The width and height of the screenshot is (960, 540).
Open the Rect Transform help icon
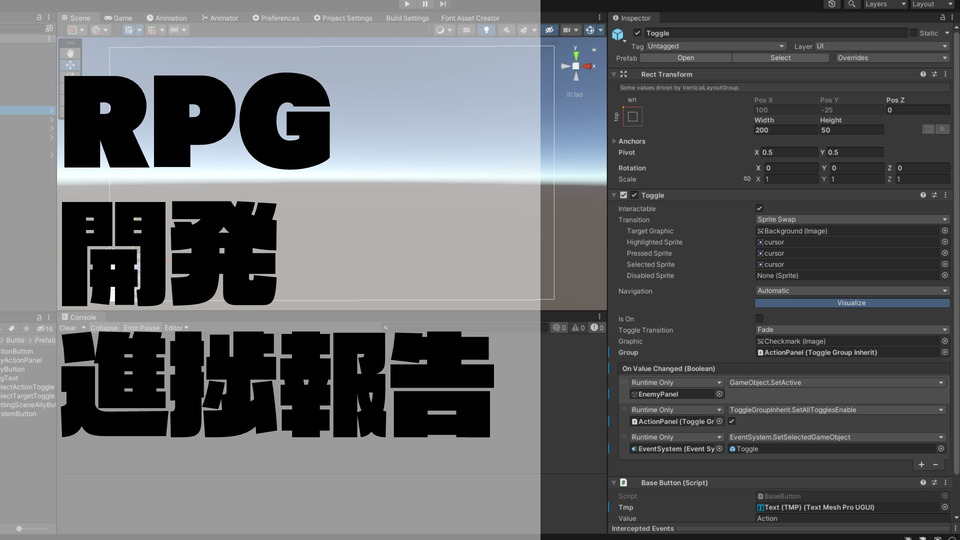point(923,74)
